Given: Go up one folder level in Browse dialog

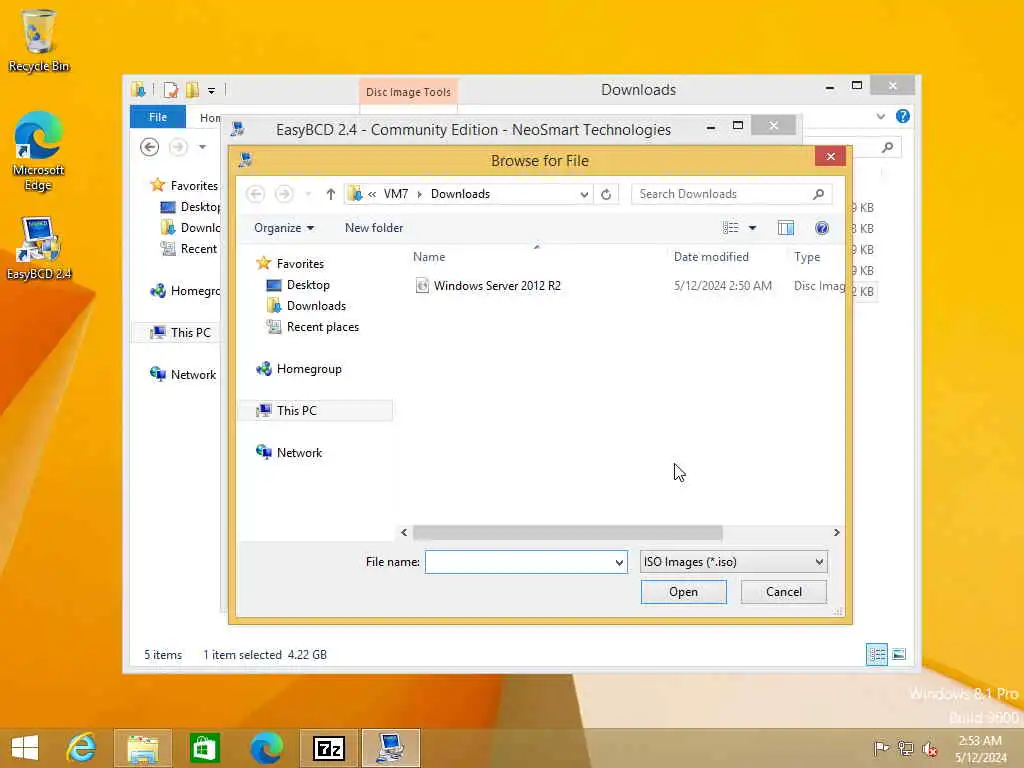Looking at the screenshot, I should (x=330, y=194).
